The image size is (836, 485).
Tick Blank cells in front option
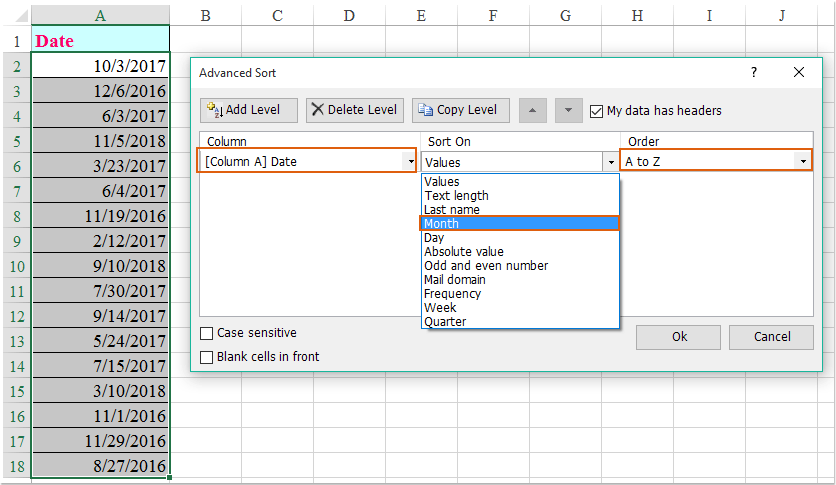[207, 357]
